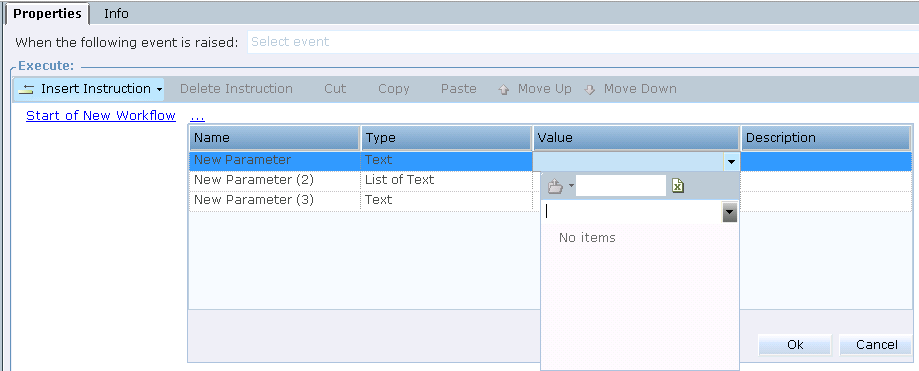Screen dimensions: 919x371
Task: Open the Start of New Workflow link
Action: pyautogui.click(x=101, y=115)
